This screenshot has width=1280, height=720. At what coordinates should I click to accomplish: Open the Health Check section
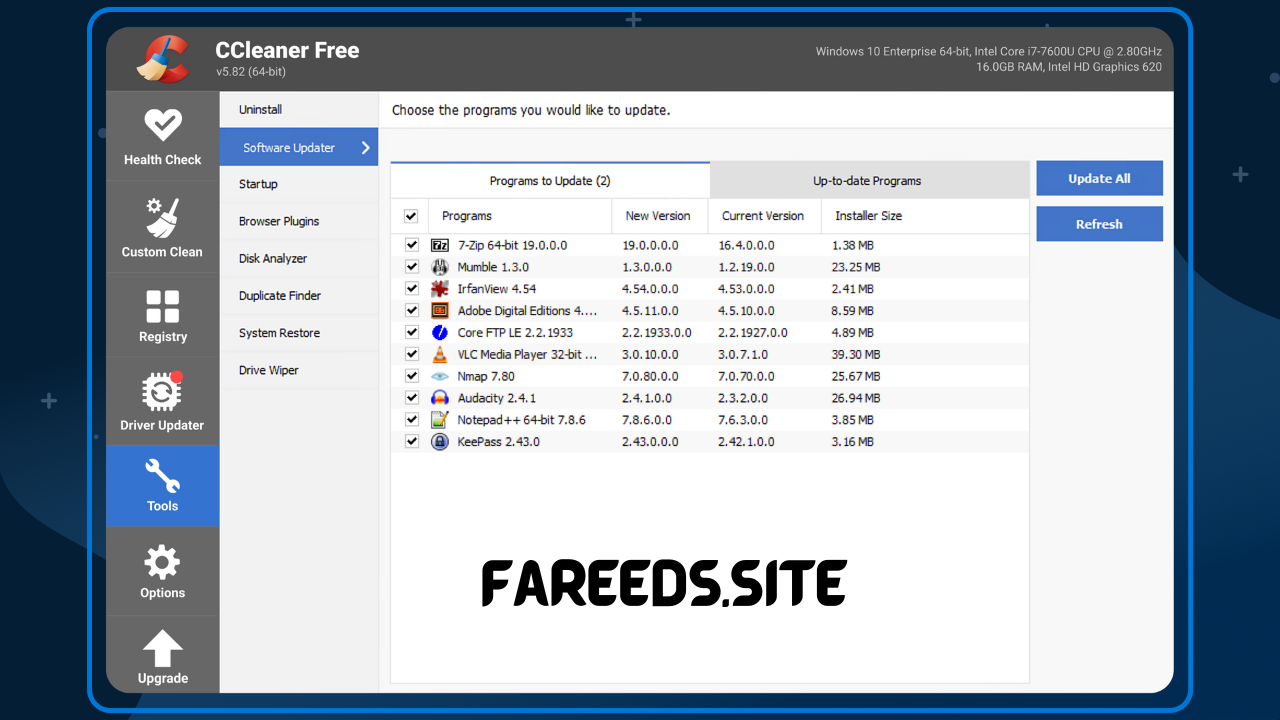coord(162,136)
